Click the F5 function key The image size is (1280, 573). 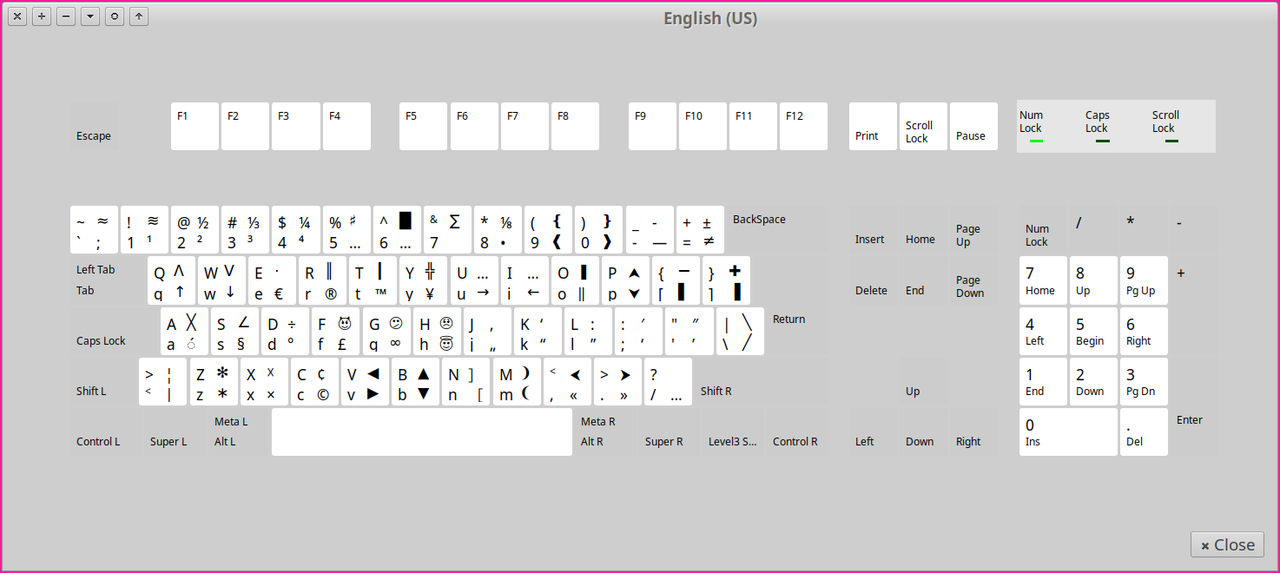pos(423,127)
